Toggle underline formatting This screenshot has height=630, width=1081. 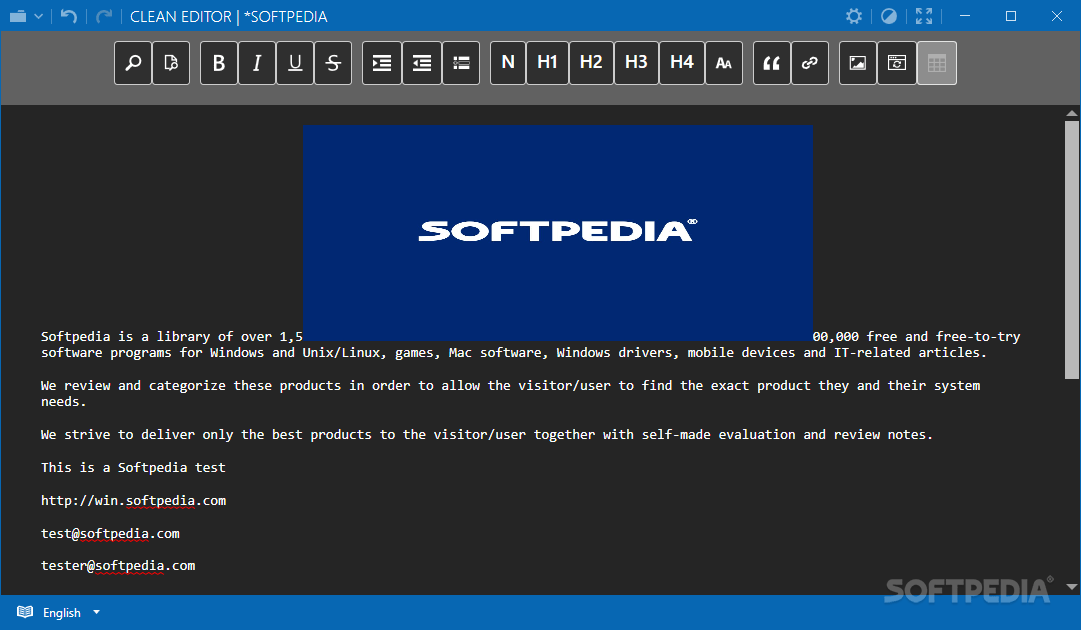[x=295, y=63]
